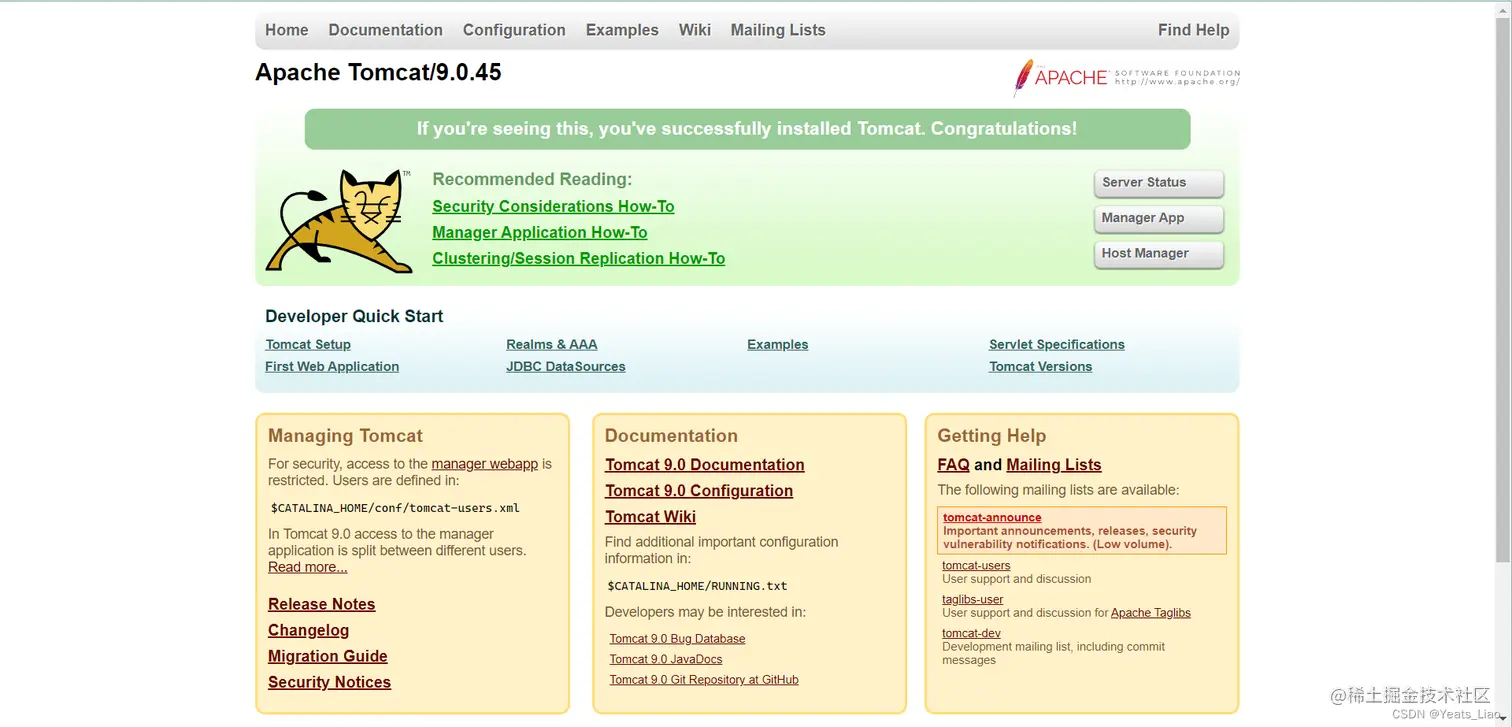Screen dimensions: 1512x727
Task: Click the Managing Tomcat heading
Action: point(346,436)
